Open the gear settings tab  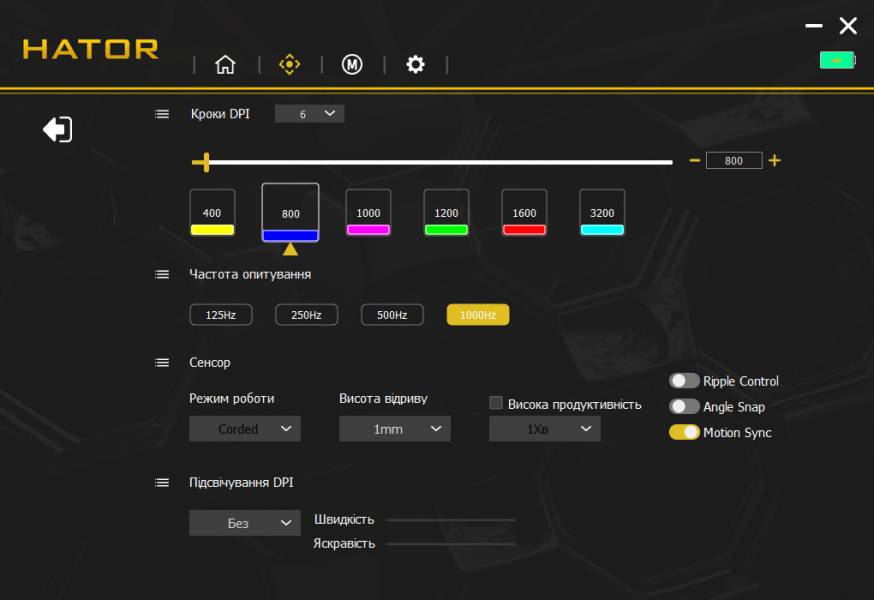click(415, 65)
